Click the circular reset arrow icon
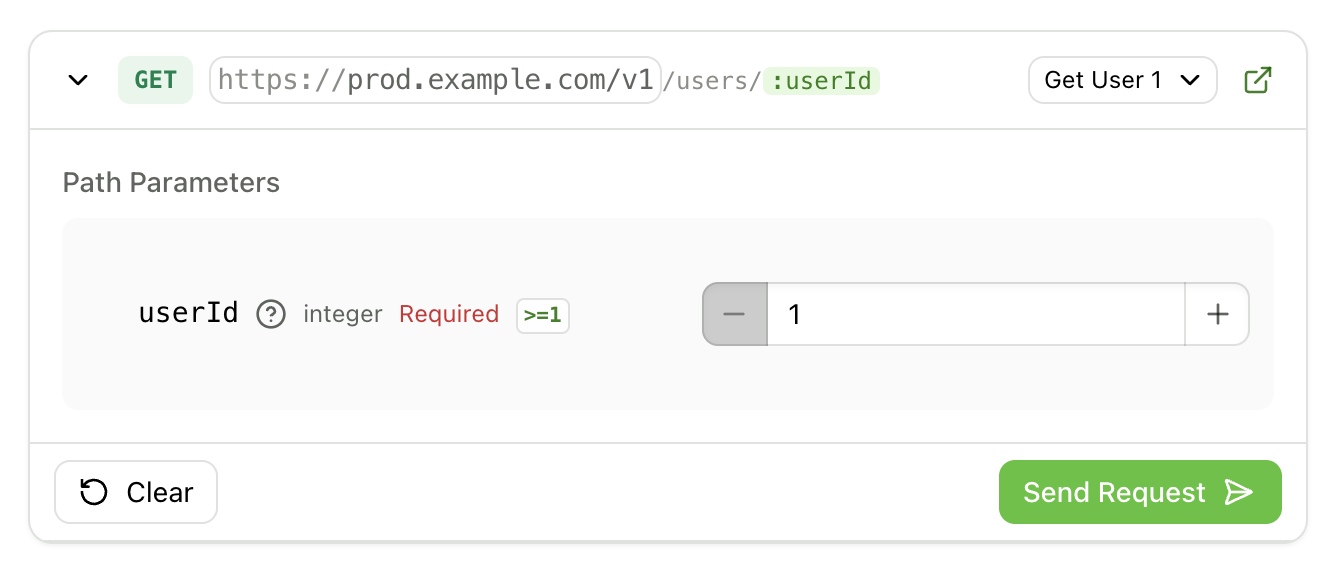Image resolution: width=1336 pixels, height=568 pixels. (x=94, y=493)
